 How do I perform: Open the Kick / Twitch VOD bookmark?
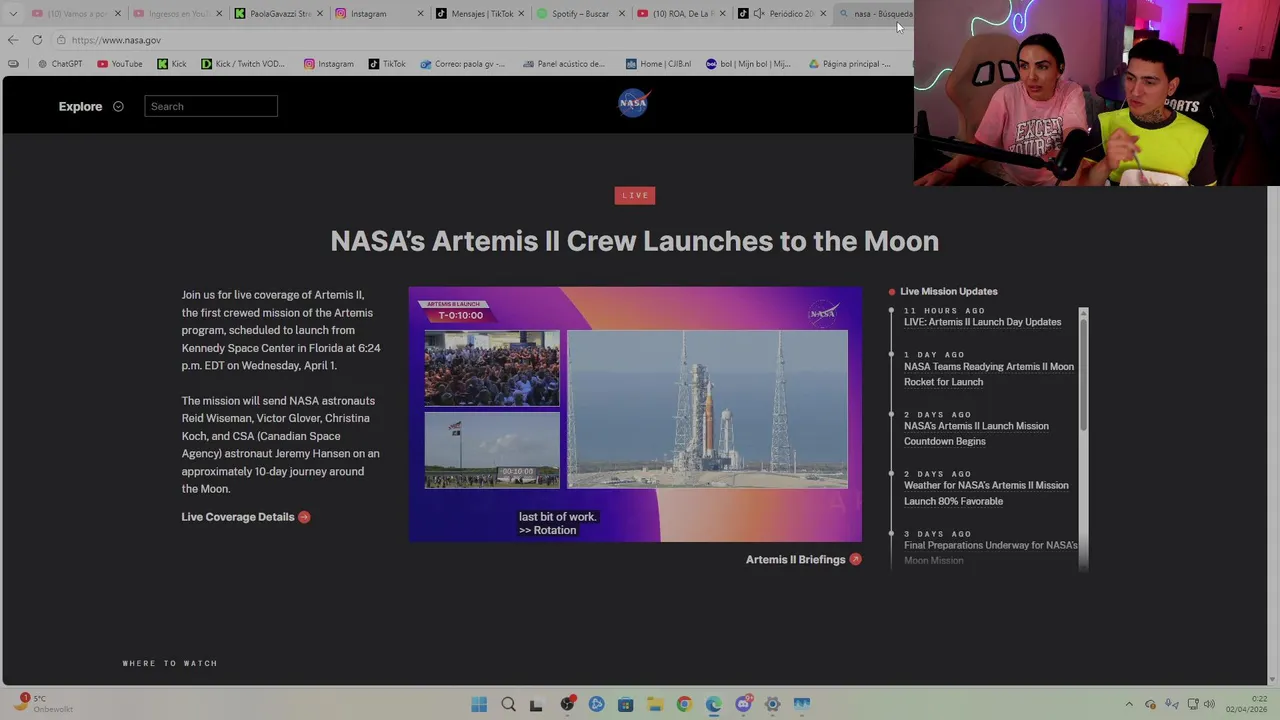tap(243, 64)
